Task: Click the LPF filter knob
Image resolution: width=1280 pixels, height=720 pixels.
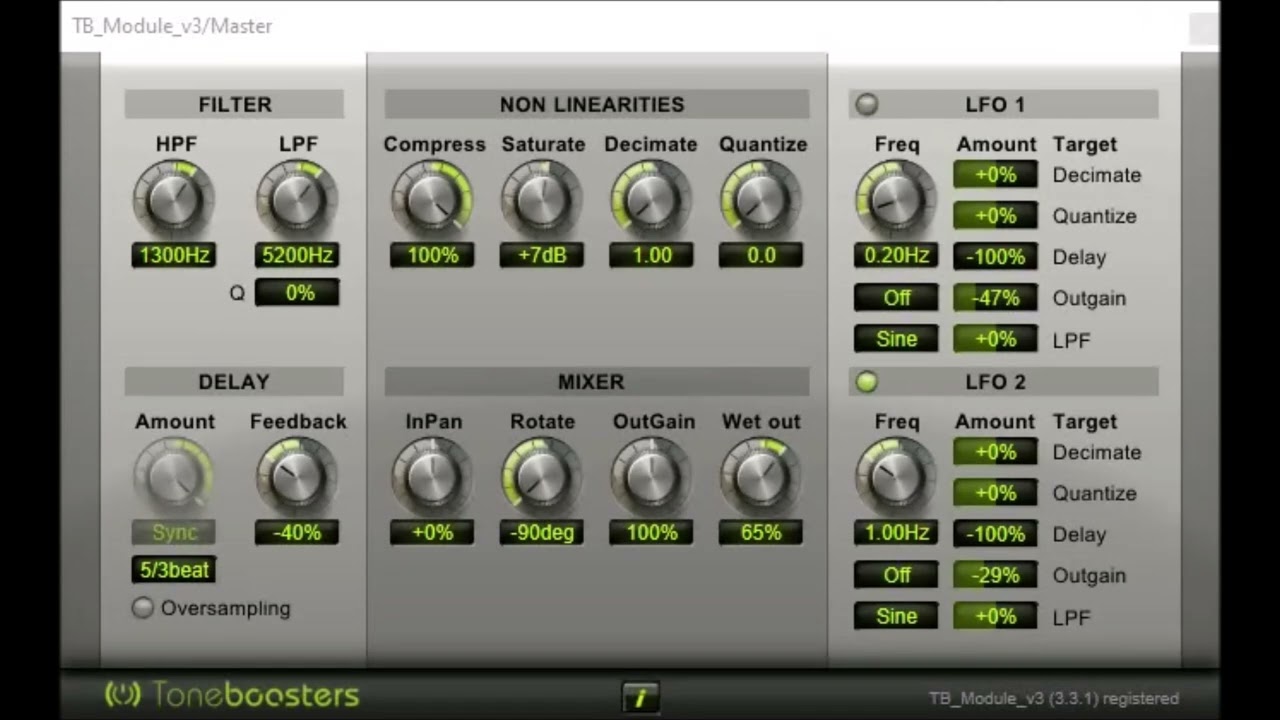Action: [x=297, y=199]
